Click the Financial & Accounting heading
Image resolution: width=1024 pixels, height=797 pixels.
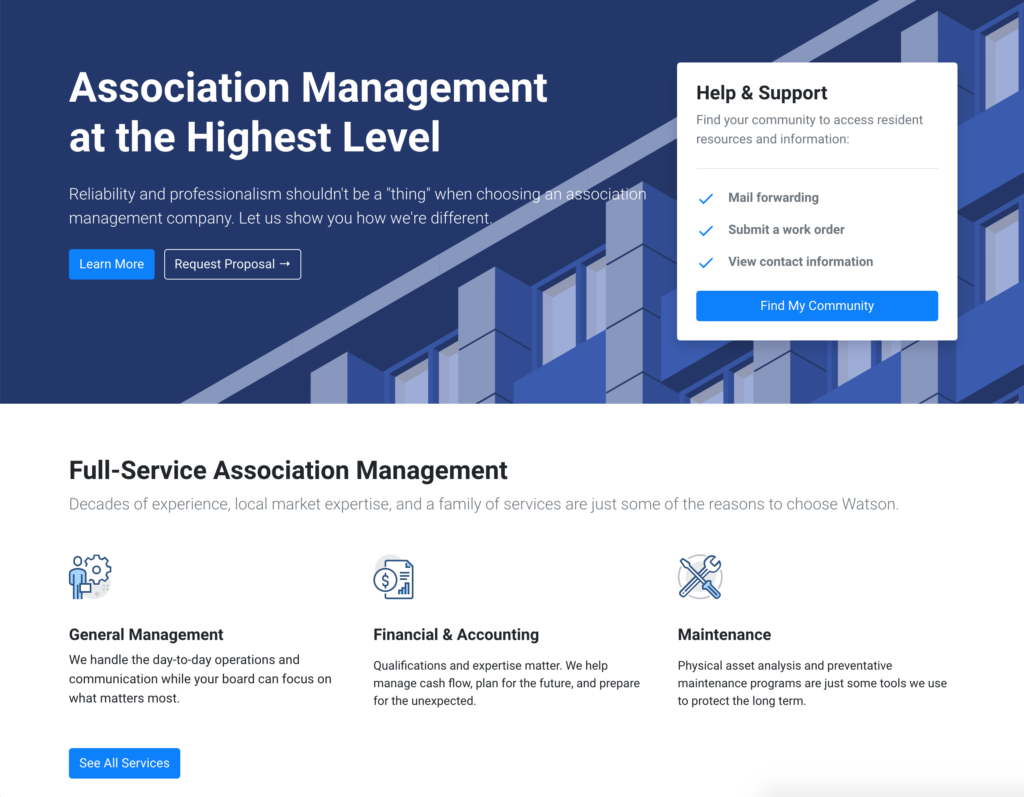click(x=456, y=634)
